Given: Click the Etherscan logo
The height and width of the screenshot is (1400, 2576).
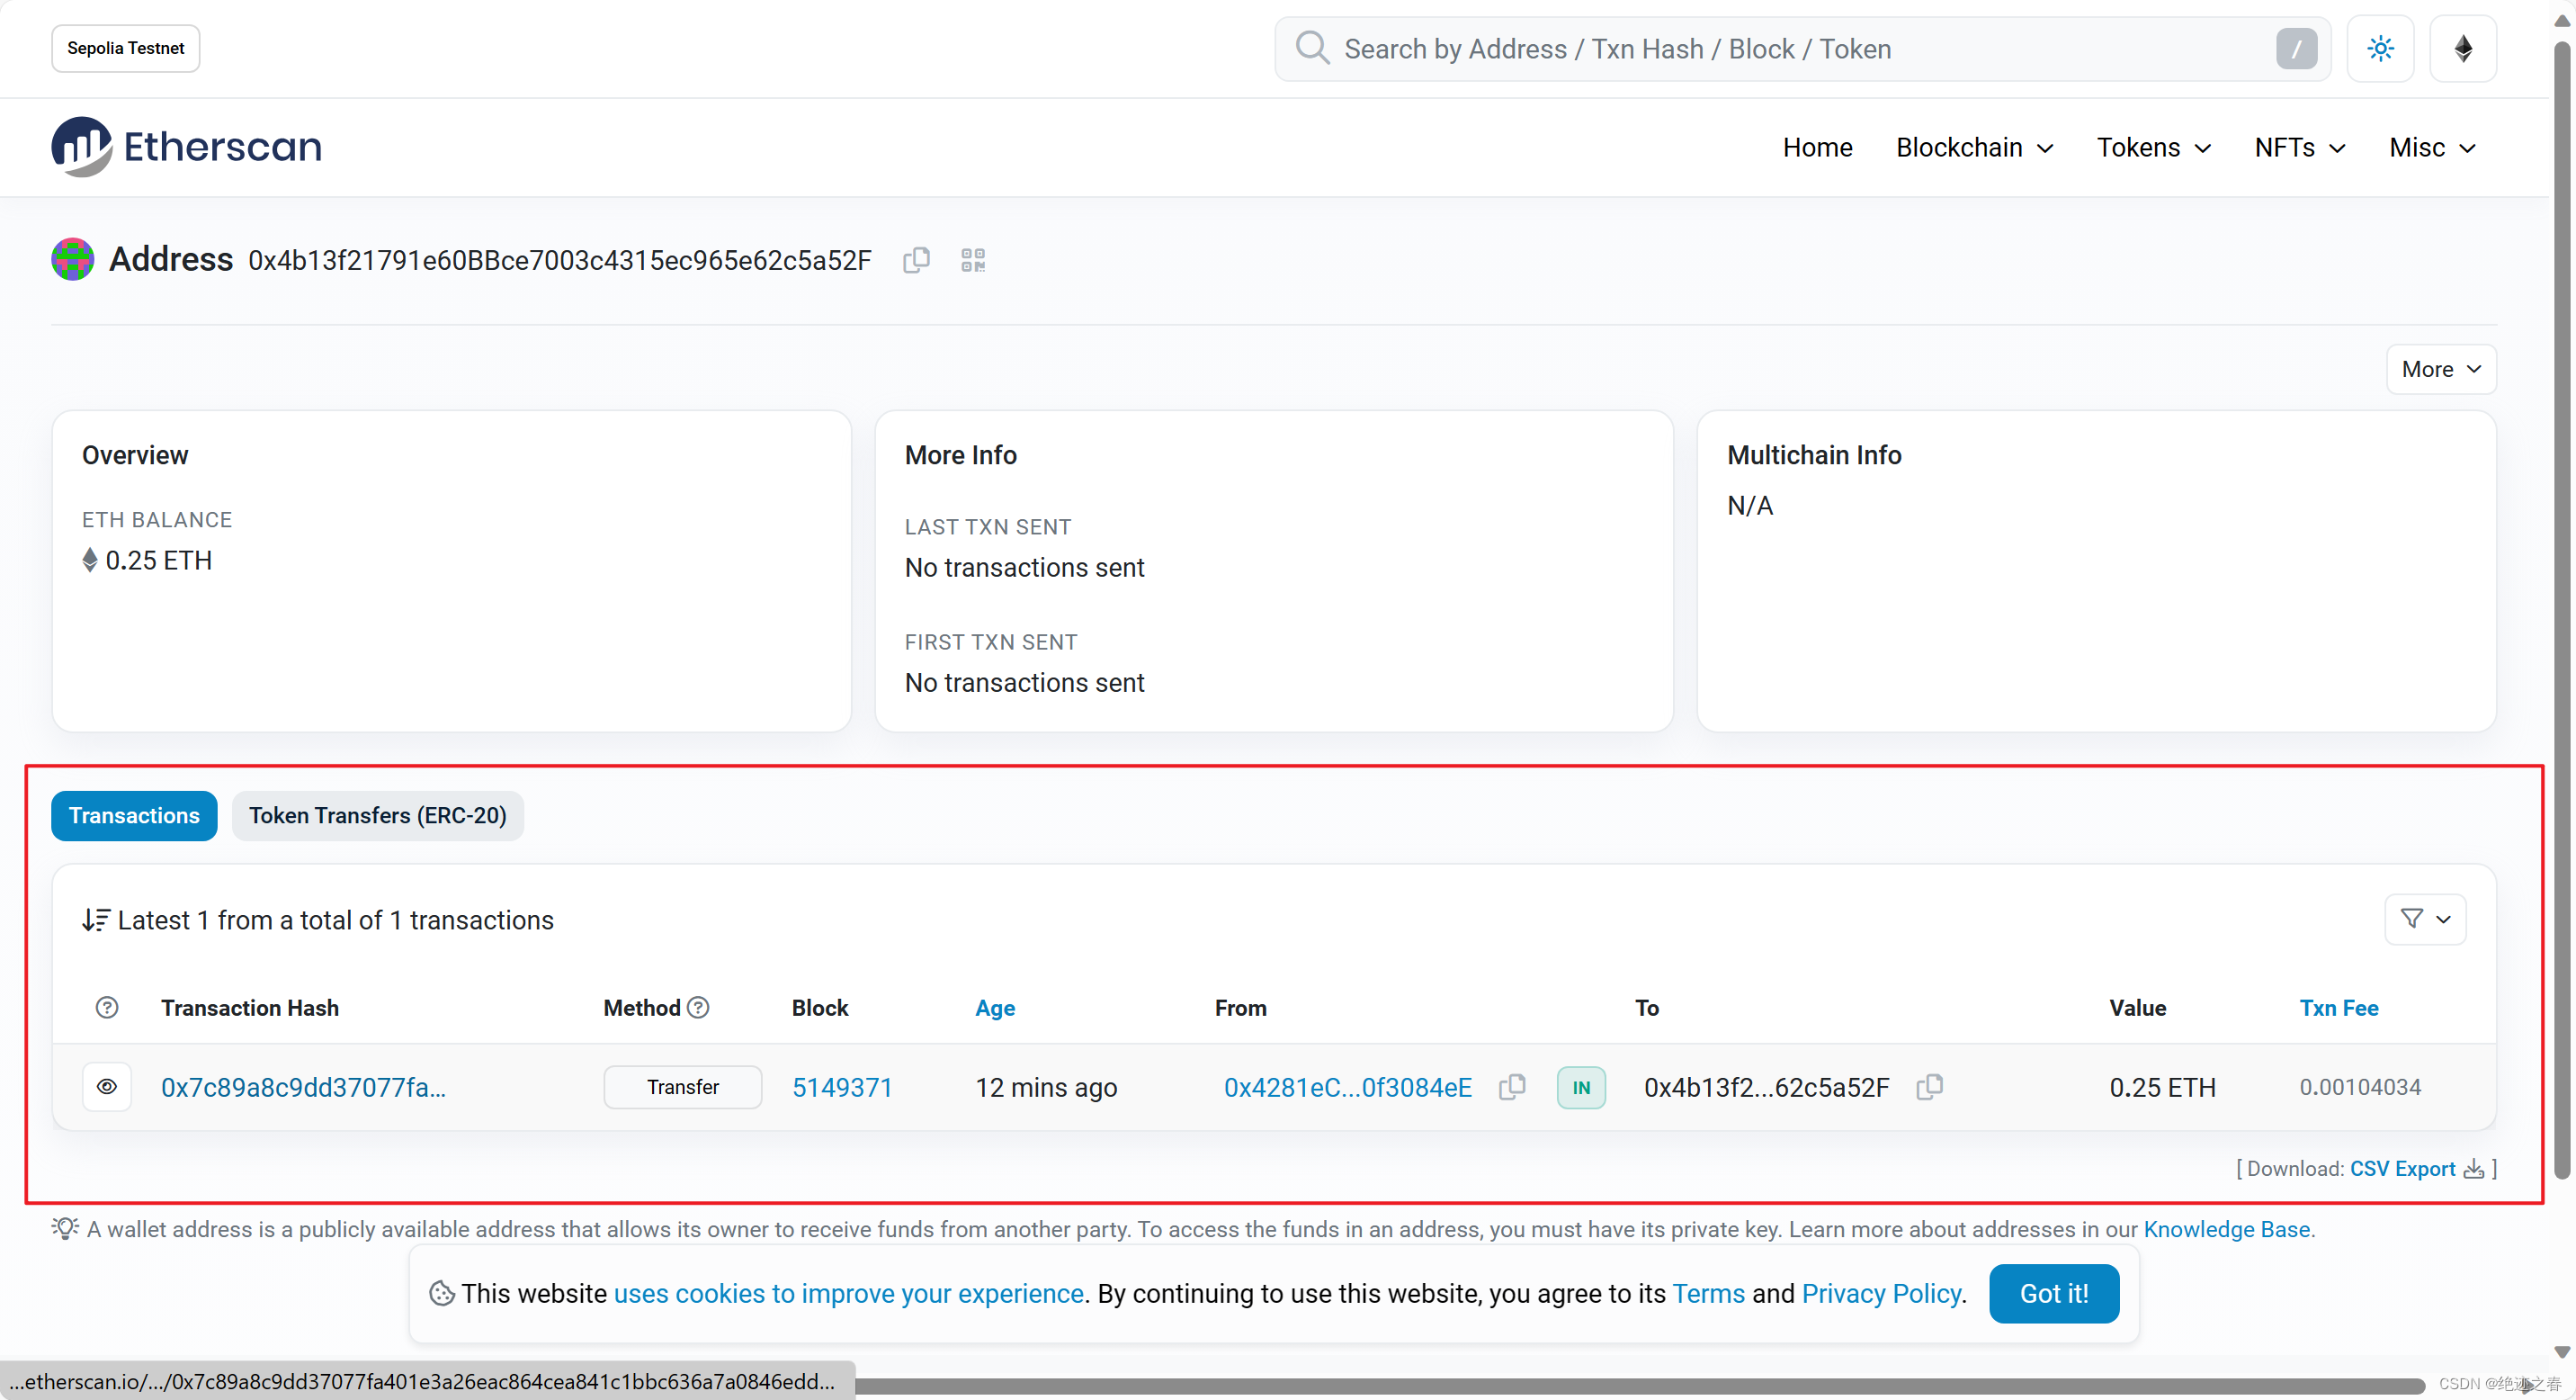Looking at the screenshot, I should (x=187, y=146).
